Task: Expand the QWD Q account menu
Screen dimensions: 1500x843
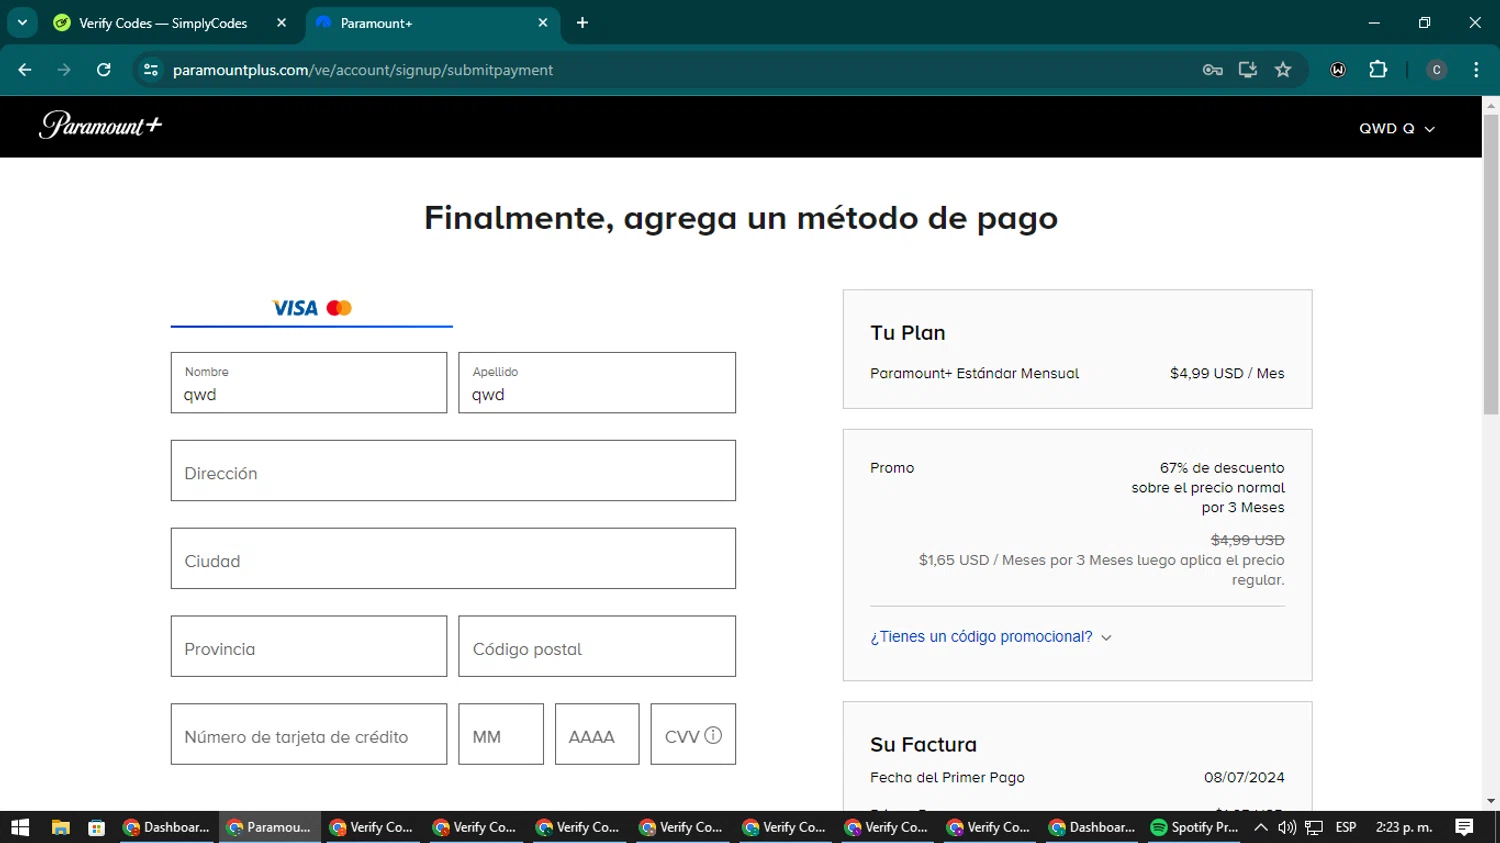Action: 1397,129
